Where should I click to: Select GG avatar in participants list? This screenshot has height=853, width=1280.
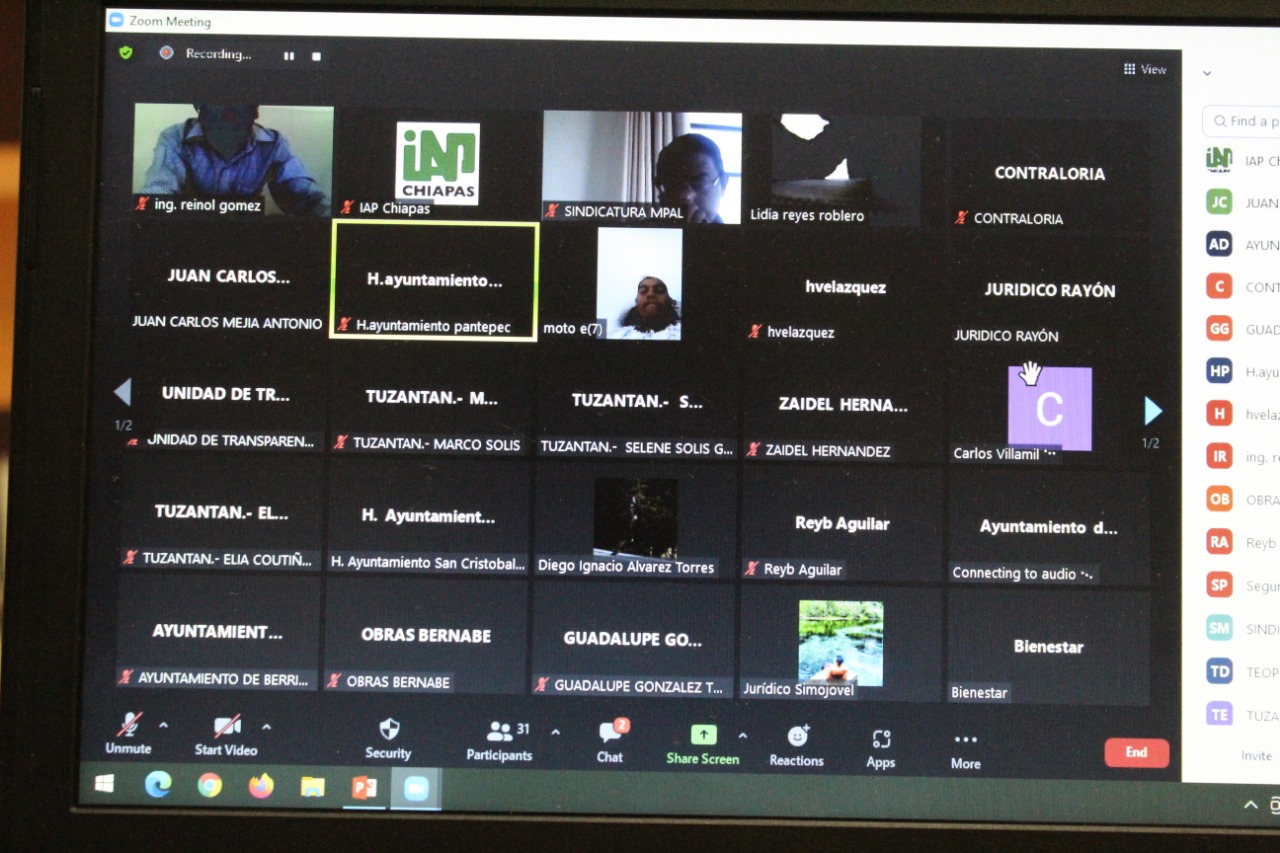coord(1218,329)
